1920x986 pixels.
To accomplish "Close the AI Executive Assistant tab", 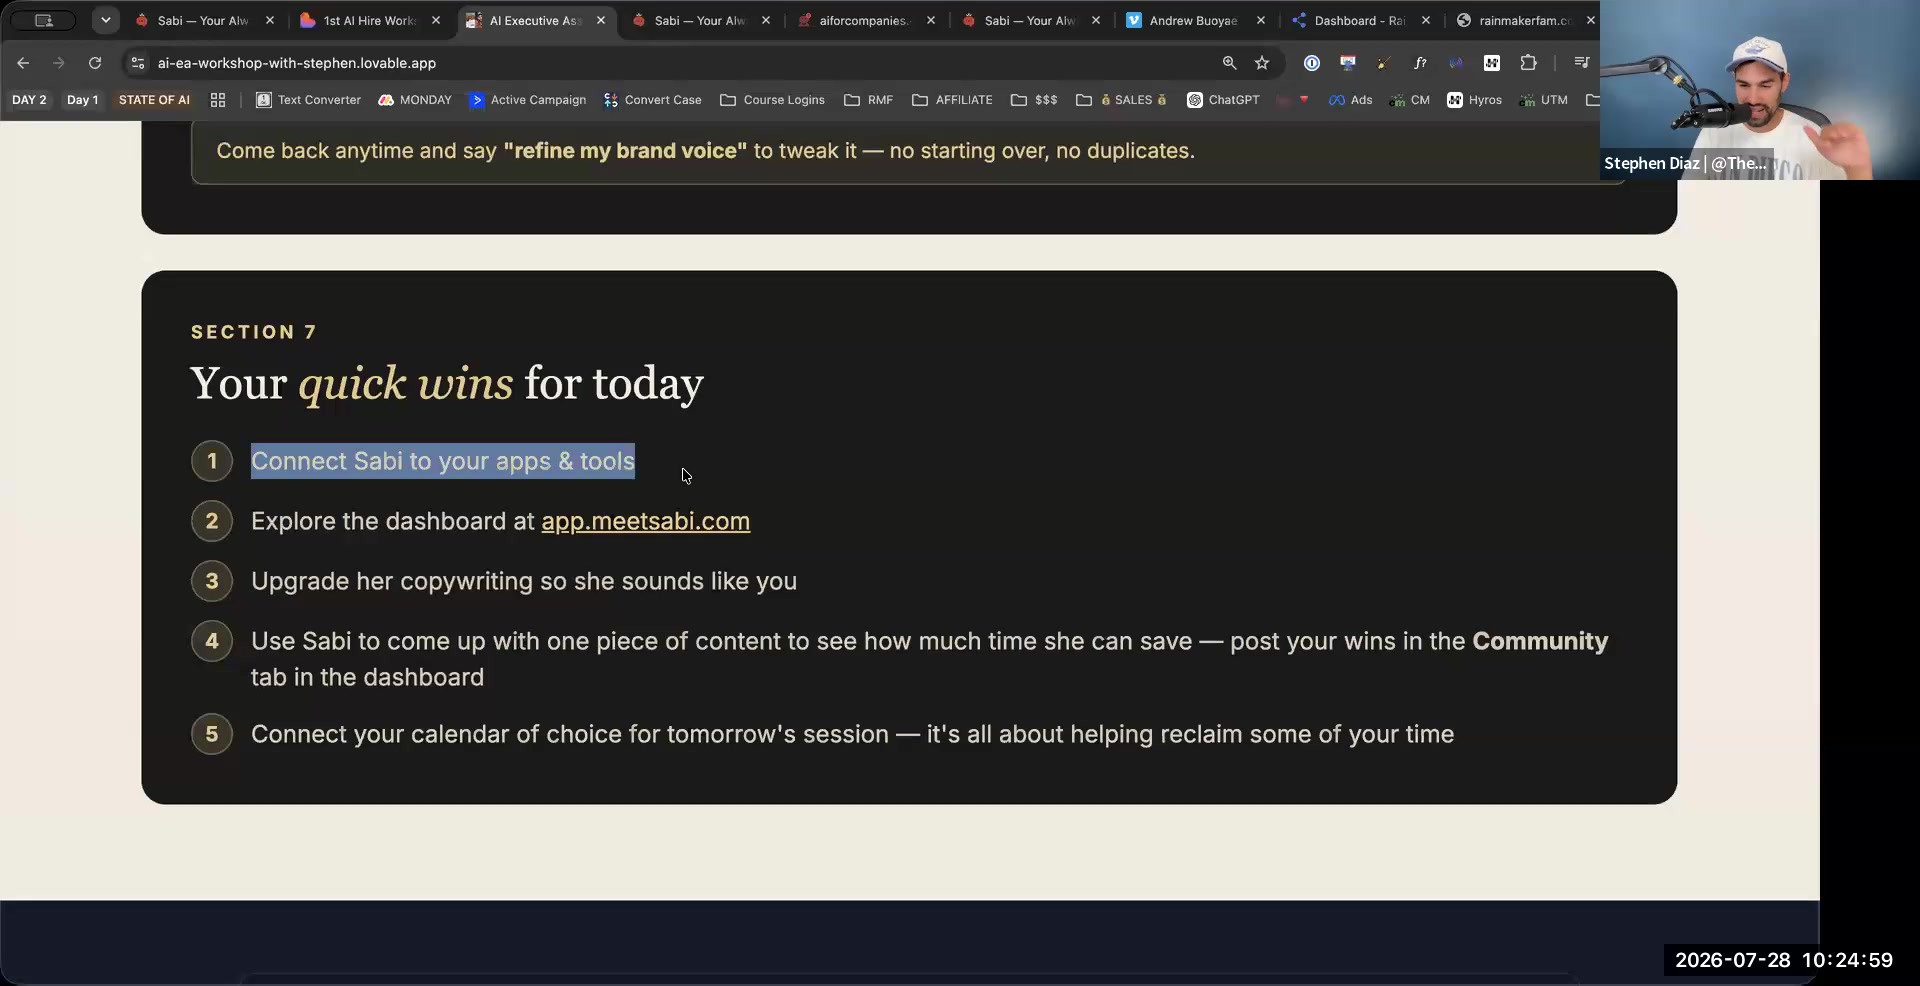I will click(x=601, y=20).
